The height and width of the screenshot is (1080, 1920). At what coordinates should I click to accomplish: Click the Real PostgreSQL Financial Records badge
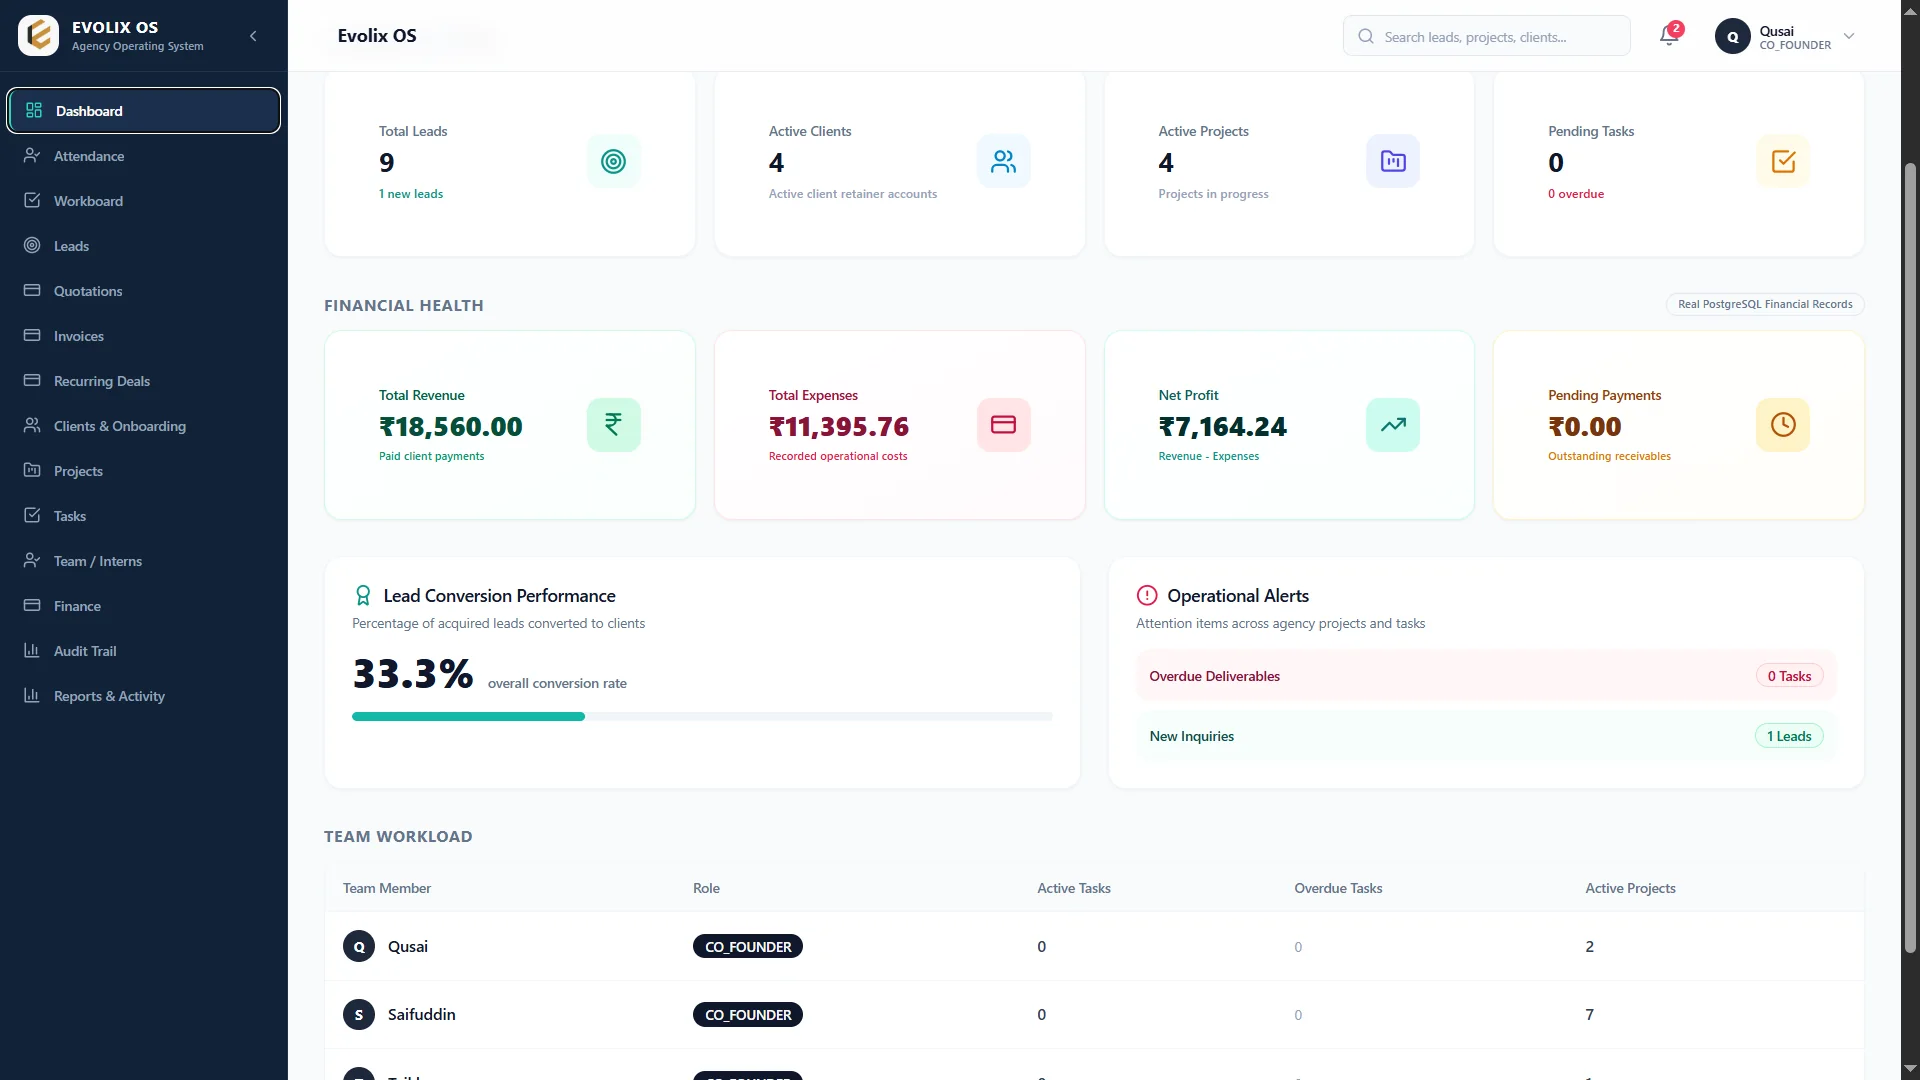[x=1765, y=304]
